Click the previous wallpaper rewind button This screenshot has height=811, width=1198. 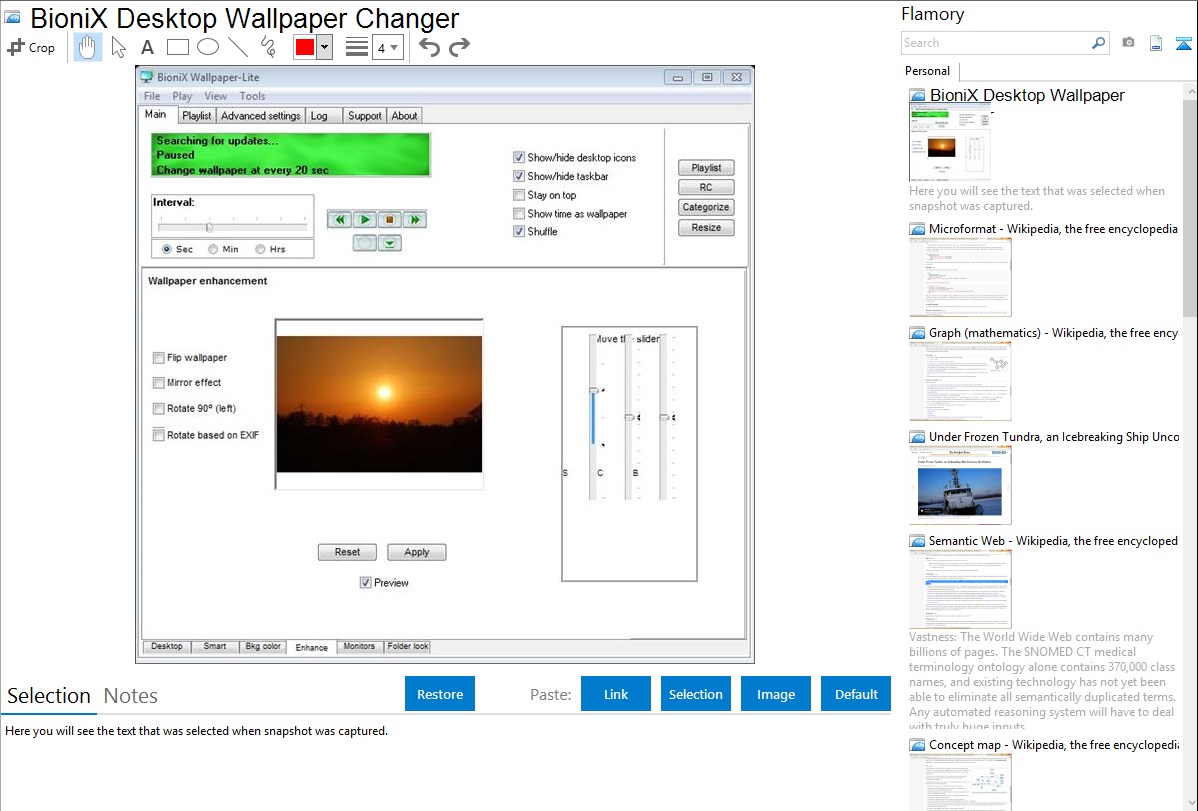click(x=339, y=219)
